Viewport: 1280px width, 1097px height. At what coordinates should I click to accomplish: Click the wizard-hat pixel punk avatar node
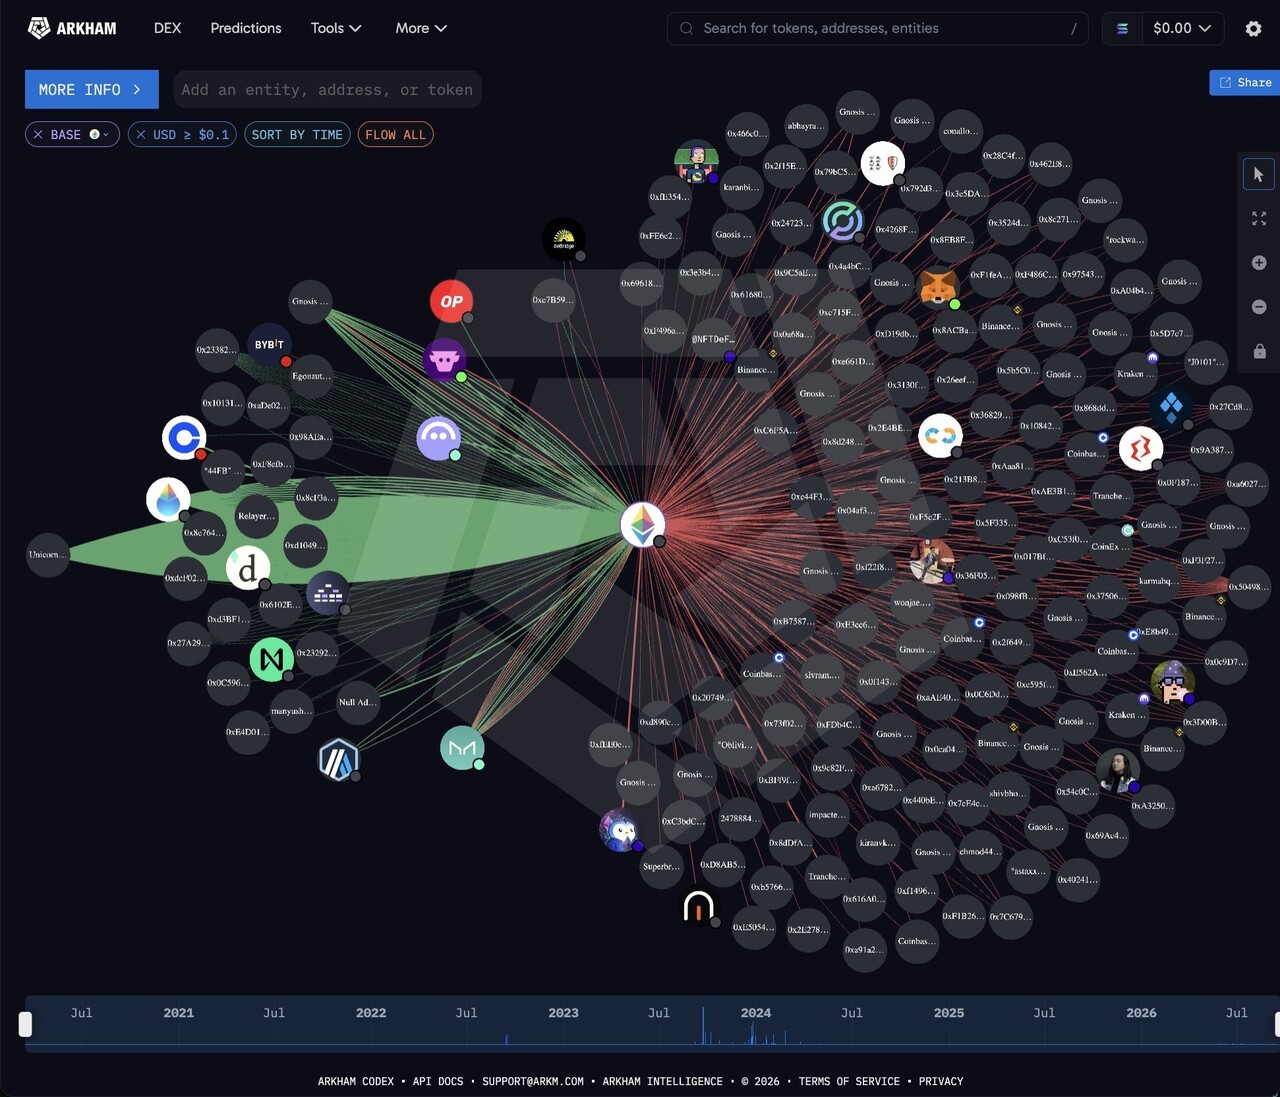(x=1172, y=683)
